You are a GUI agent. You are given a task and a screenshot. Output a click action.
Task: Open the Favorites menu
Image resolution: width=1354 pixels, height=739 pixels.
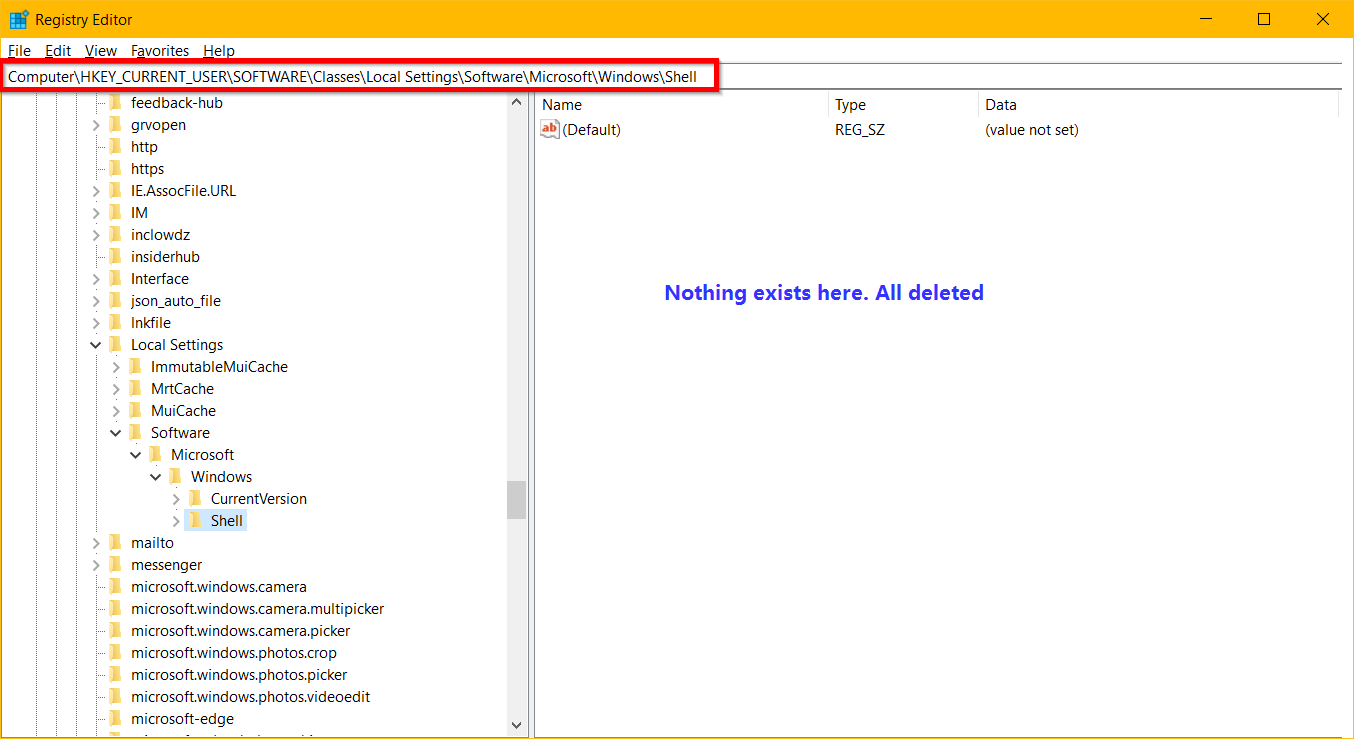160,50
